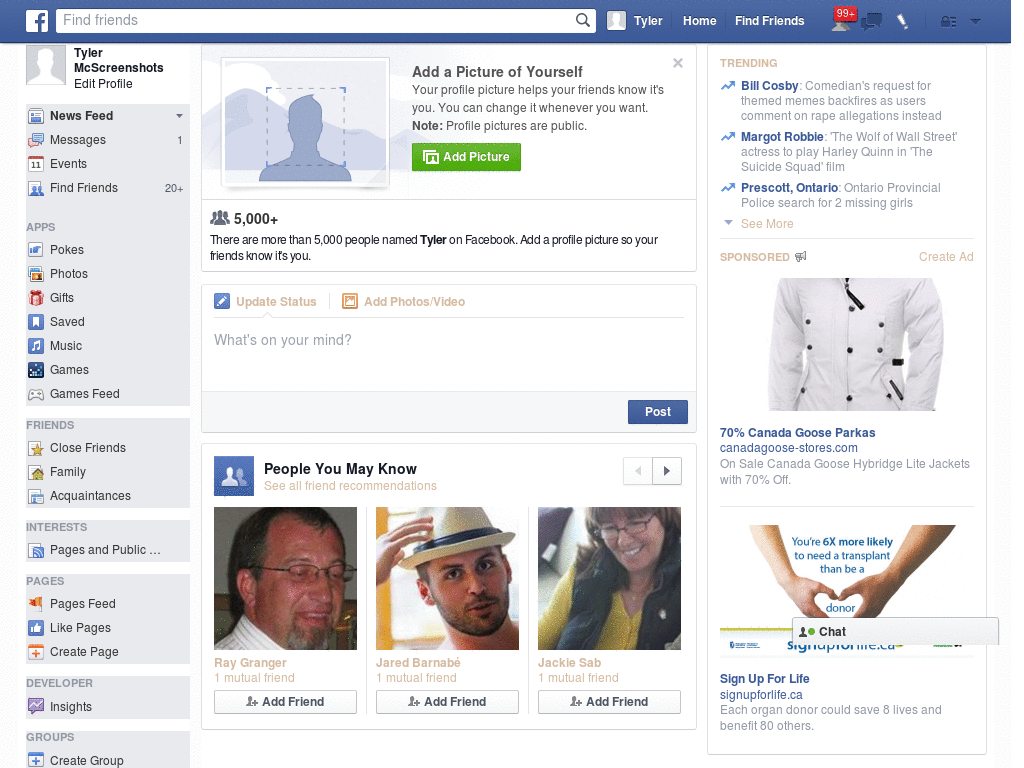Viewport: 1024px width, 768px height.
Task: Open Sign Up For Life ad link
Action: pos(764,679)
